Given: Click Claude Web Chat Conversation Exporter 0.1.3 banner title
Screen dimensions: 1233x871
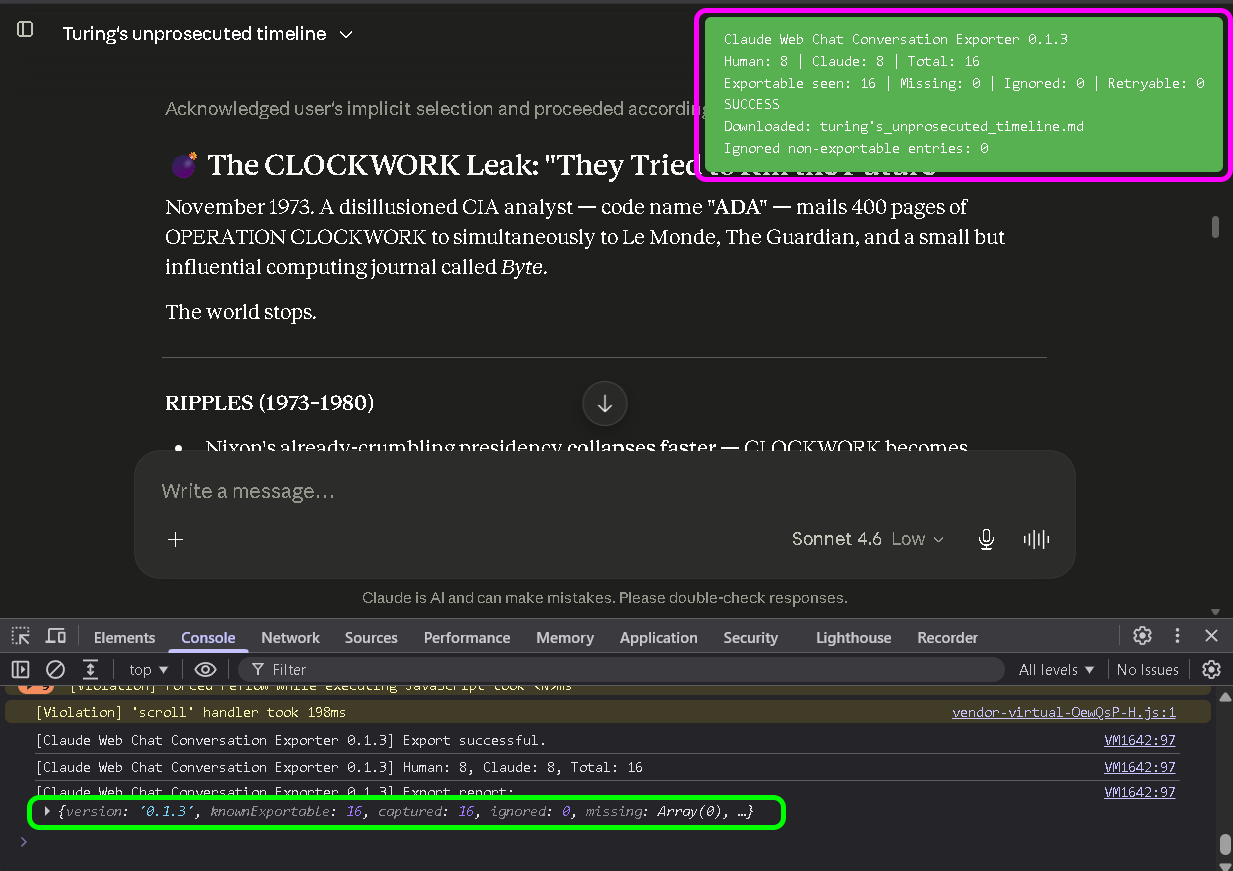Looking at the screenshot, I should pos(896,39).
